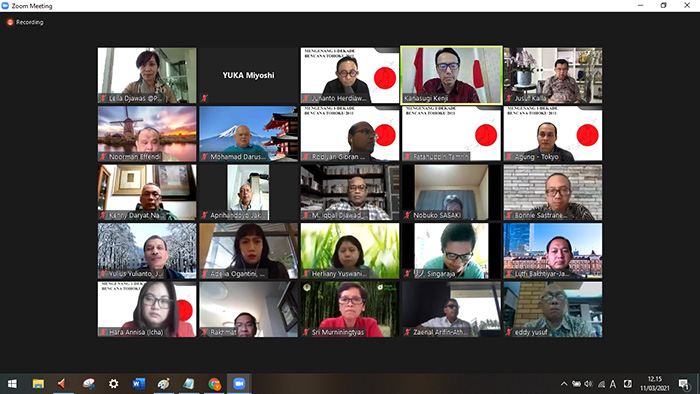This screenshot has height=394, width=700.
Task: Open Chrome from the taskbar
Action: coord(214,383)
